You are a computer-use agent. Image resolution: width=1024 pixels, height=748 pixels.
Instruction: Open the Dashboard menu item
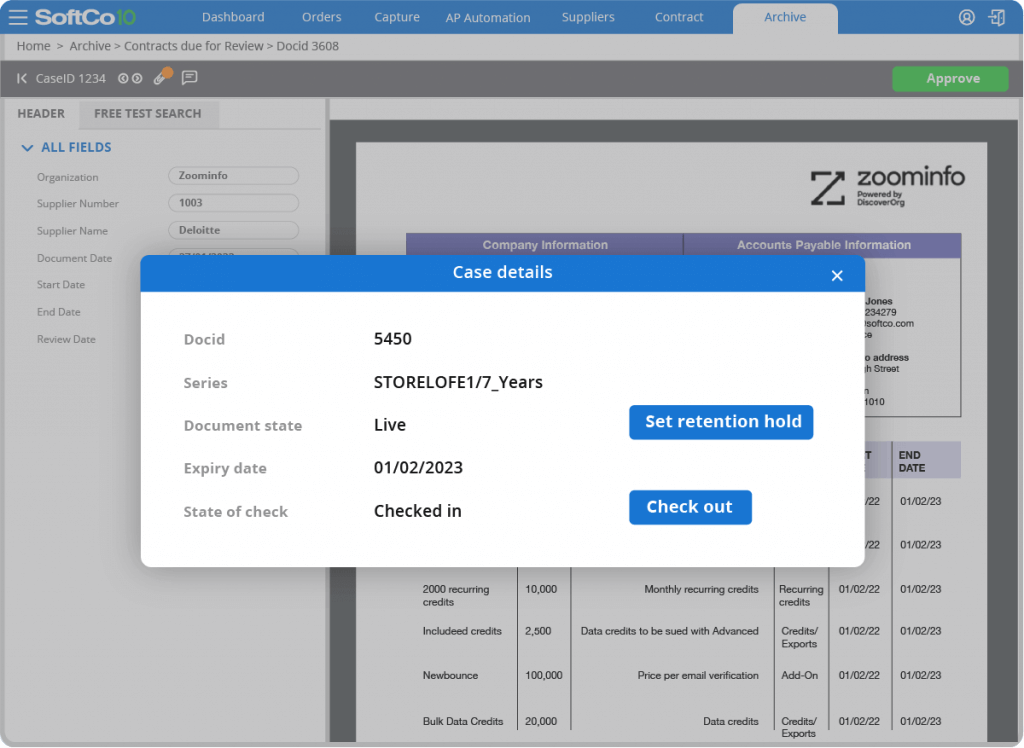click(233, 17)
